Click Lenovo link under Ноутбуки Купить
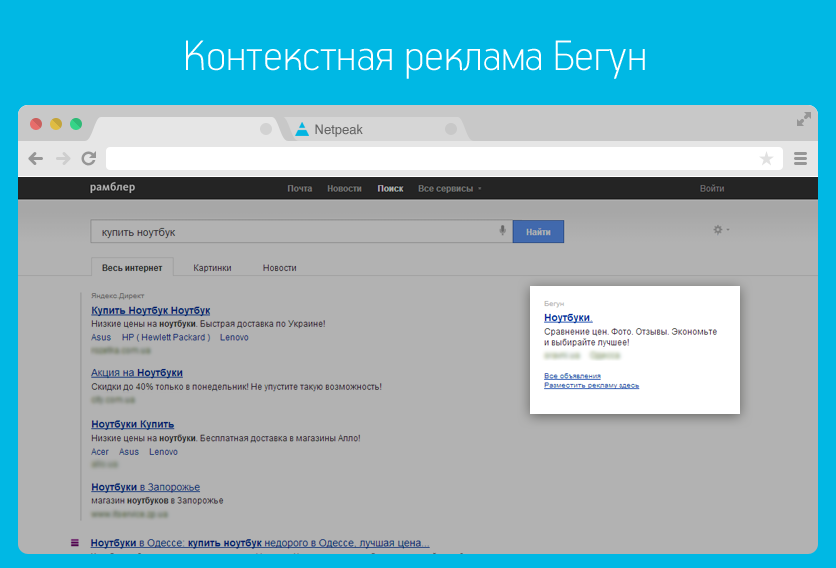Image resolution: width=836 pixels, height=568 pixels. [163, 452]
